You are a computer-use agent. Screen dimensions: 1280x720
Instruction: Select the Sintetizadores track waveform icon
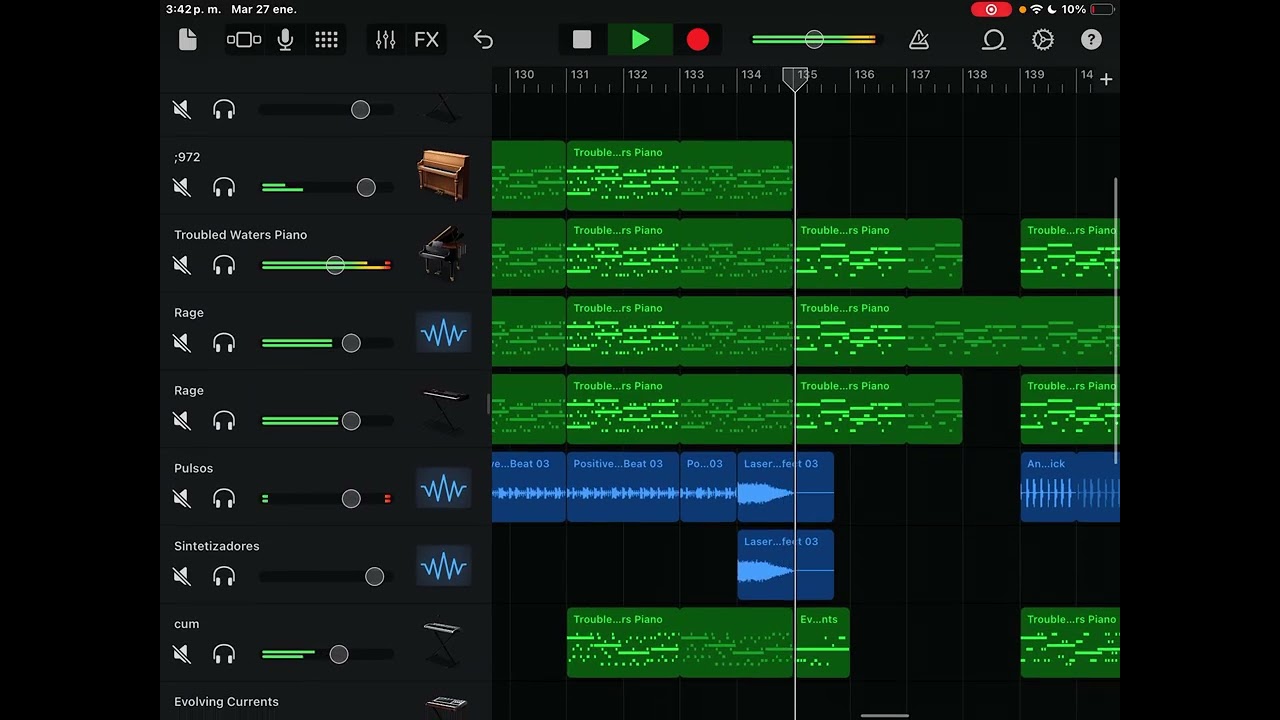(443, 567)
